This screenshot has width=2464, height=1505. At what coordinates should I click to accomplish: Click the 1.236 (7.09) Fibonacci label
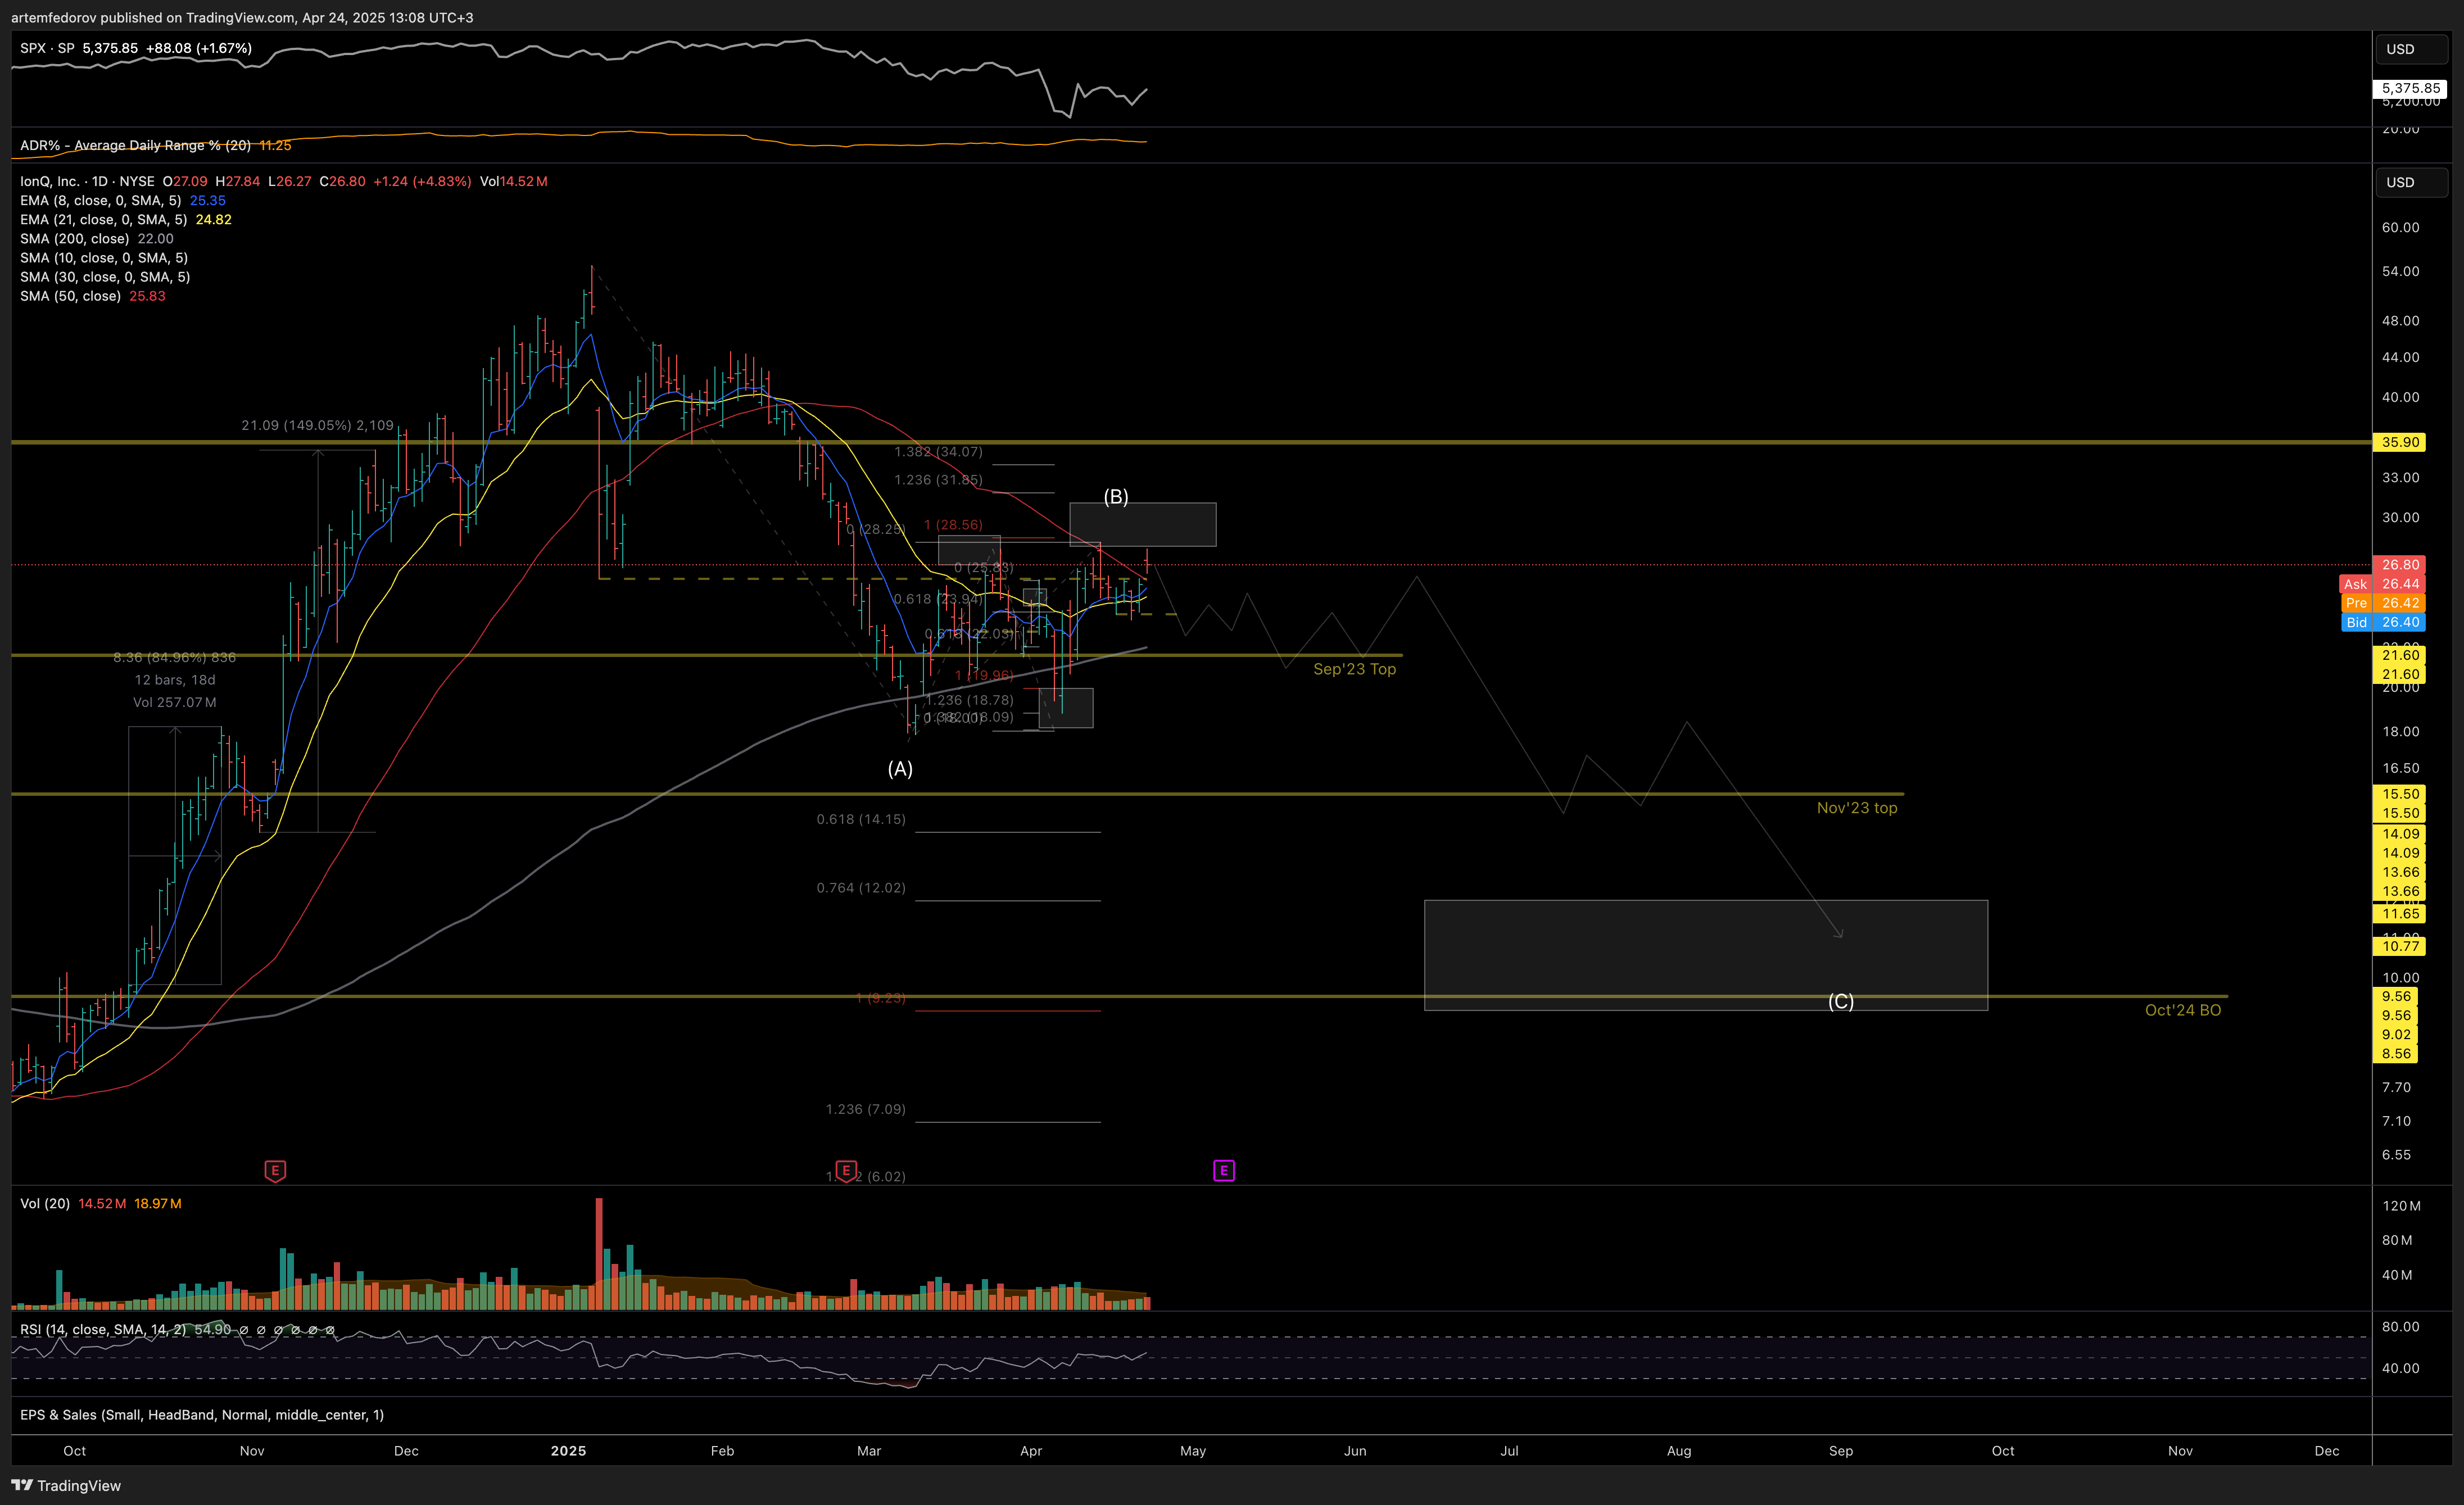point(866,1109)
